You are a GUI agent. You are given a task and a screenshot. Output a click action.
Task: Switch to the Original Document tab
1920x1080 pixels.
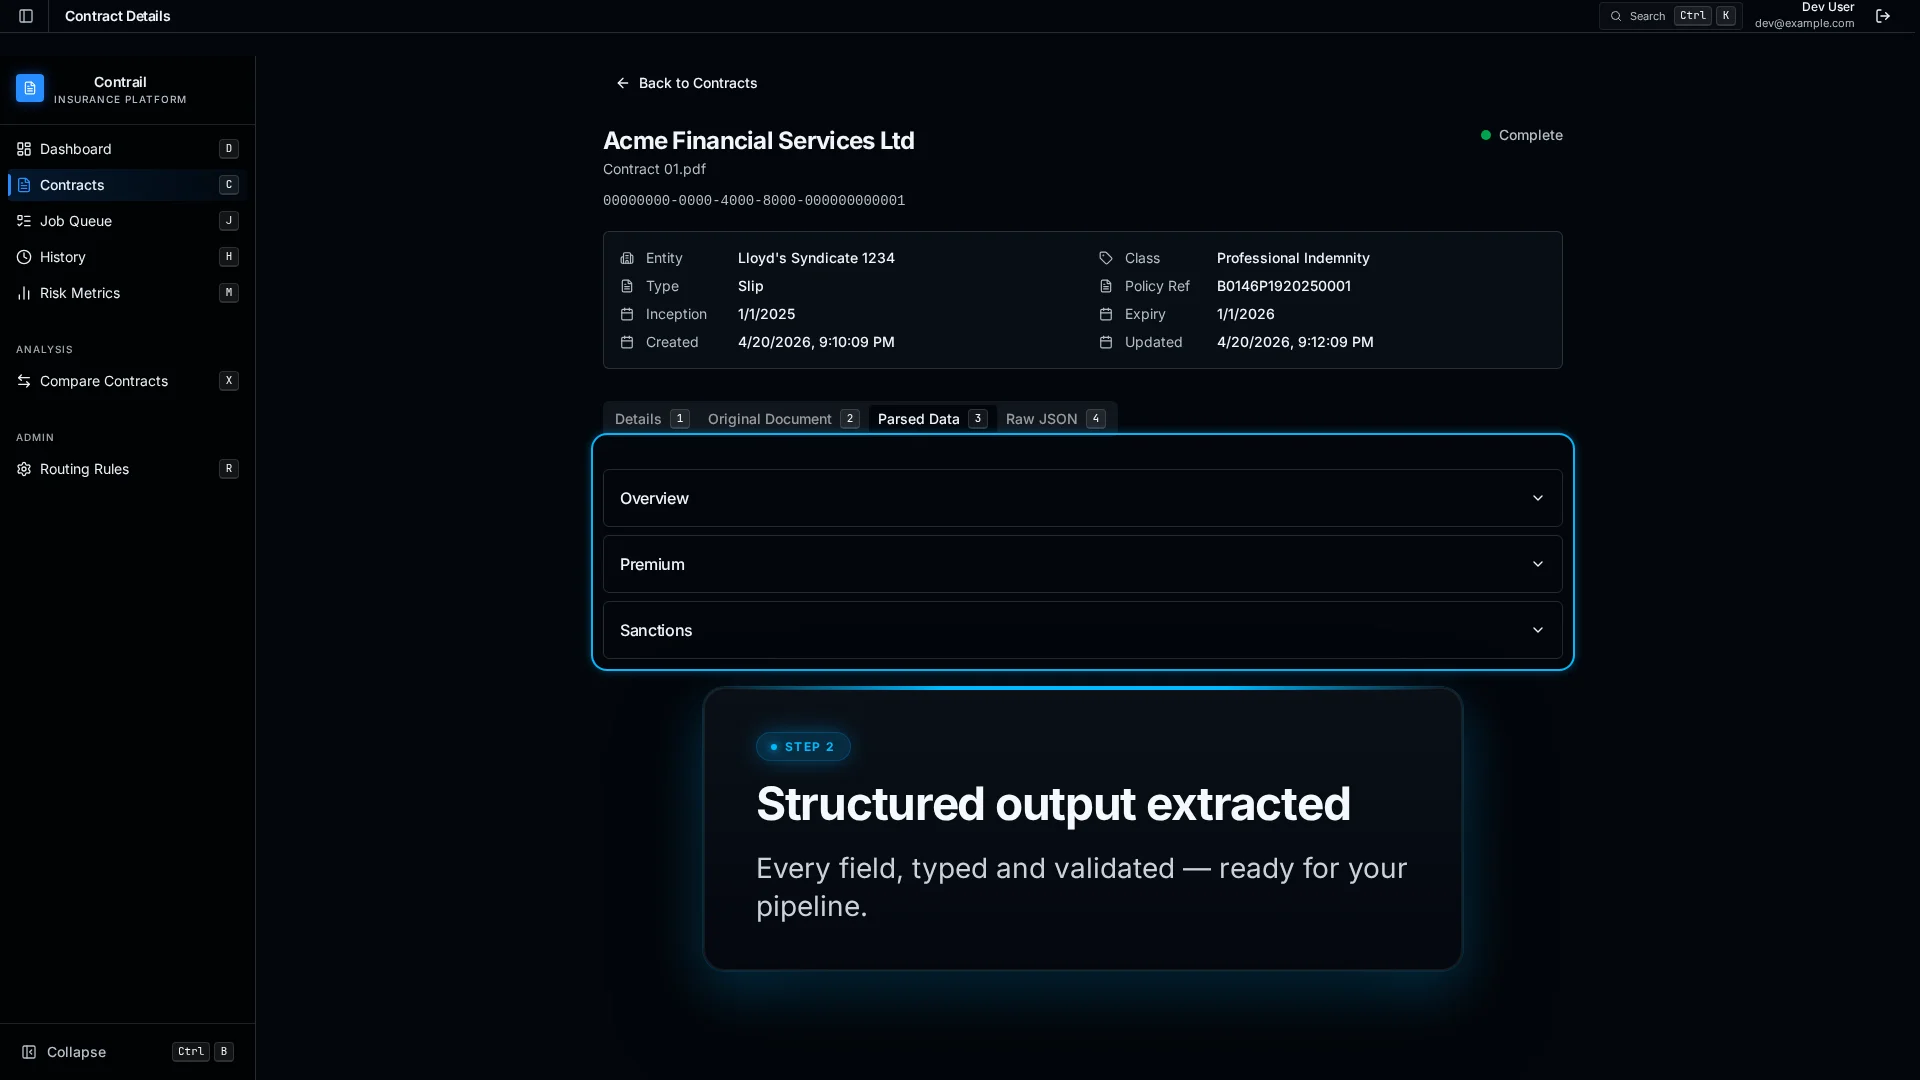783,419
